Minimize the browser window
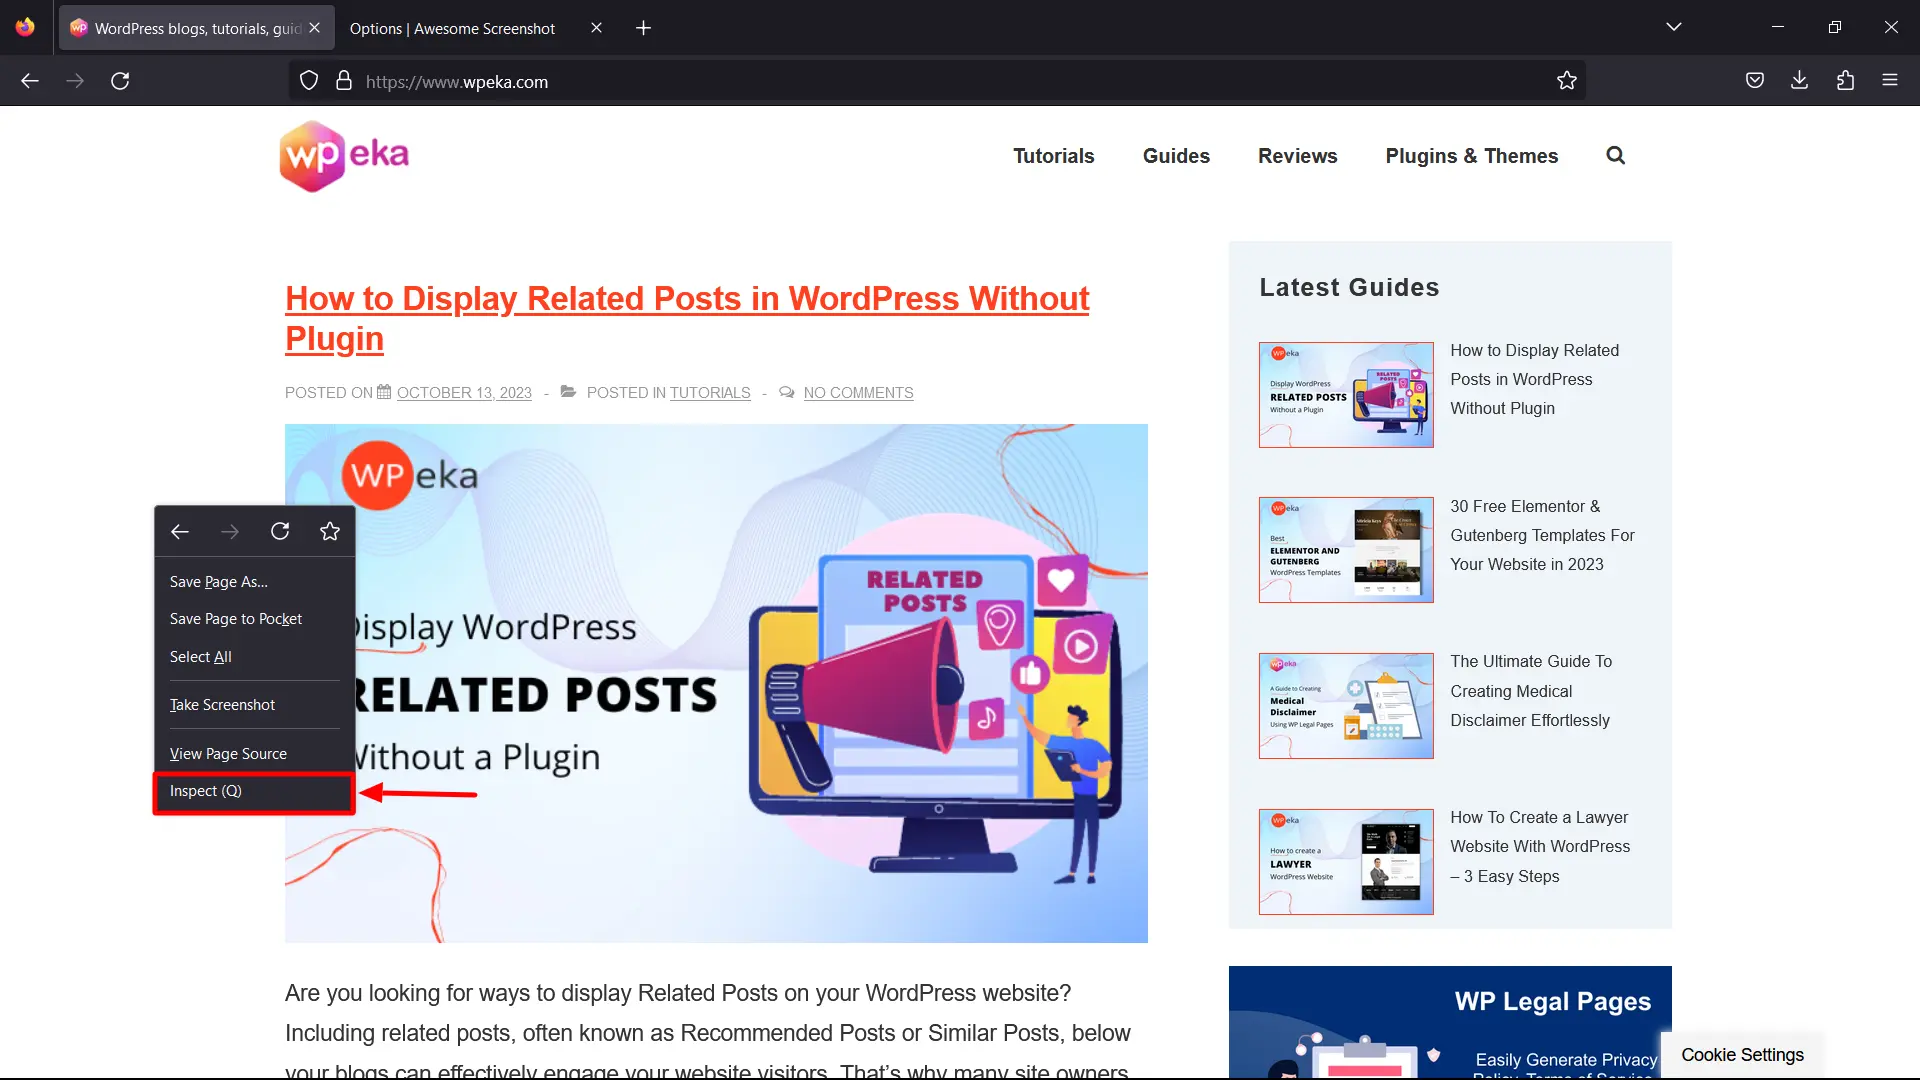Image resolution: width=1920 pixels, height=1080 pixels. click(x=1778, y=28)
